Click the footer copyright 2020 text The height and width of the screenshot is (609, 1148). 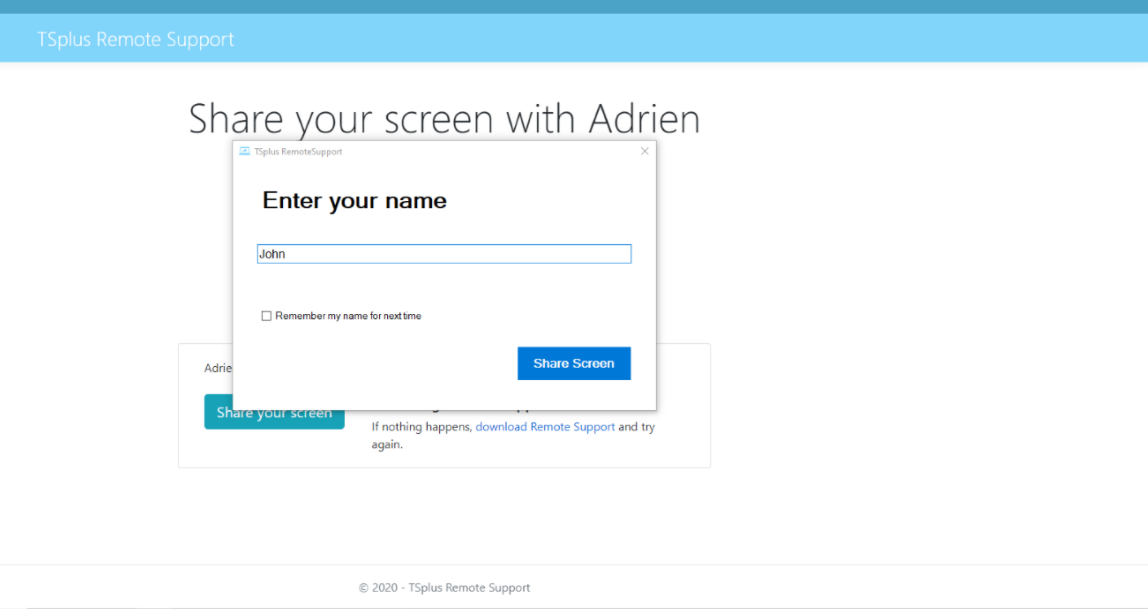[x=444, y=588]
